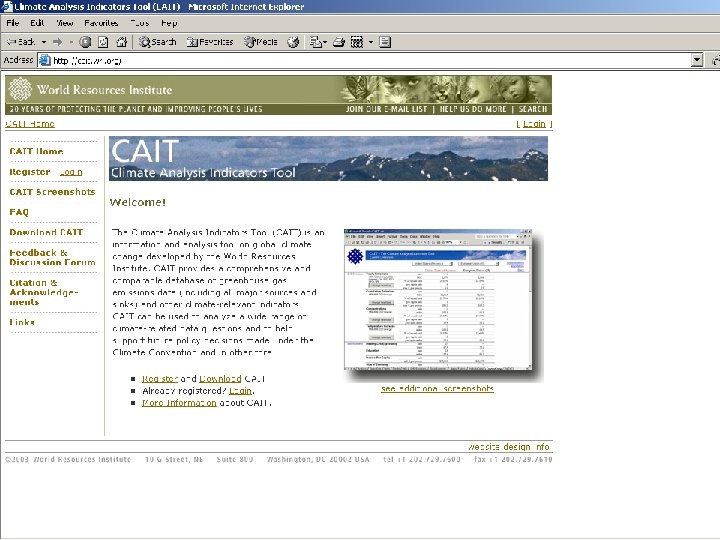
Task: Click the Mail icon in toolbar
Action: (315, 42)
